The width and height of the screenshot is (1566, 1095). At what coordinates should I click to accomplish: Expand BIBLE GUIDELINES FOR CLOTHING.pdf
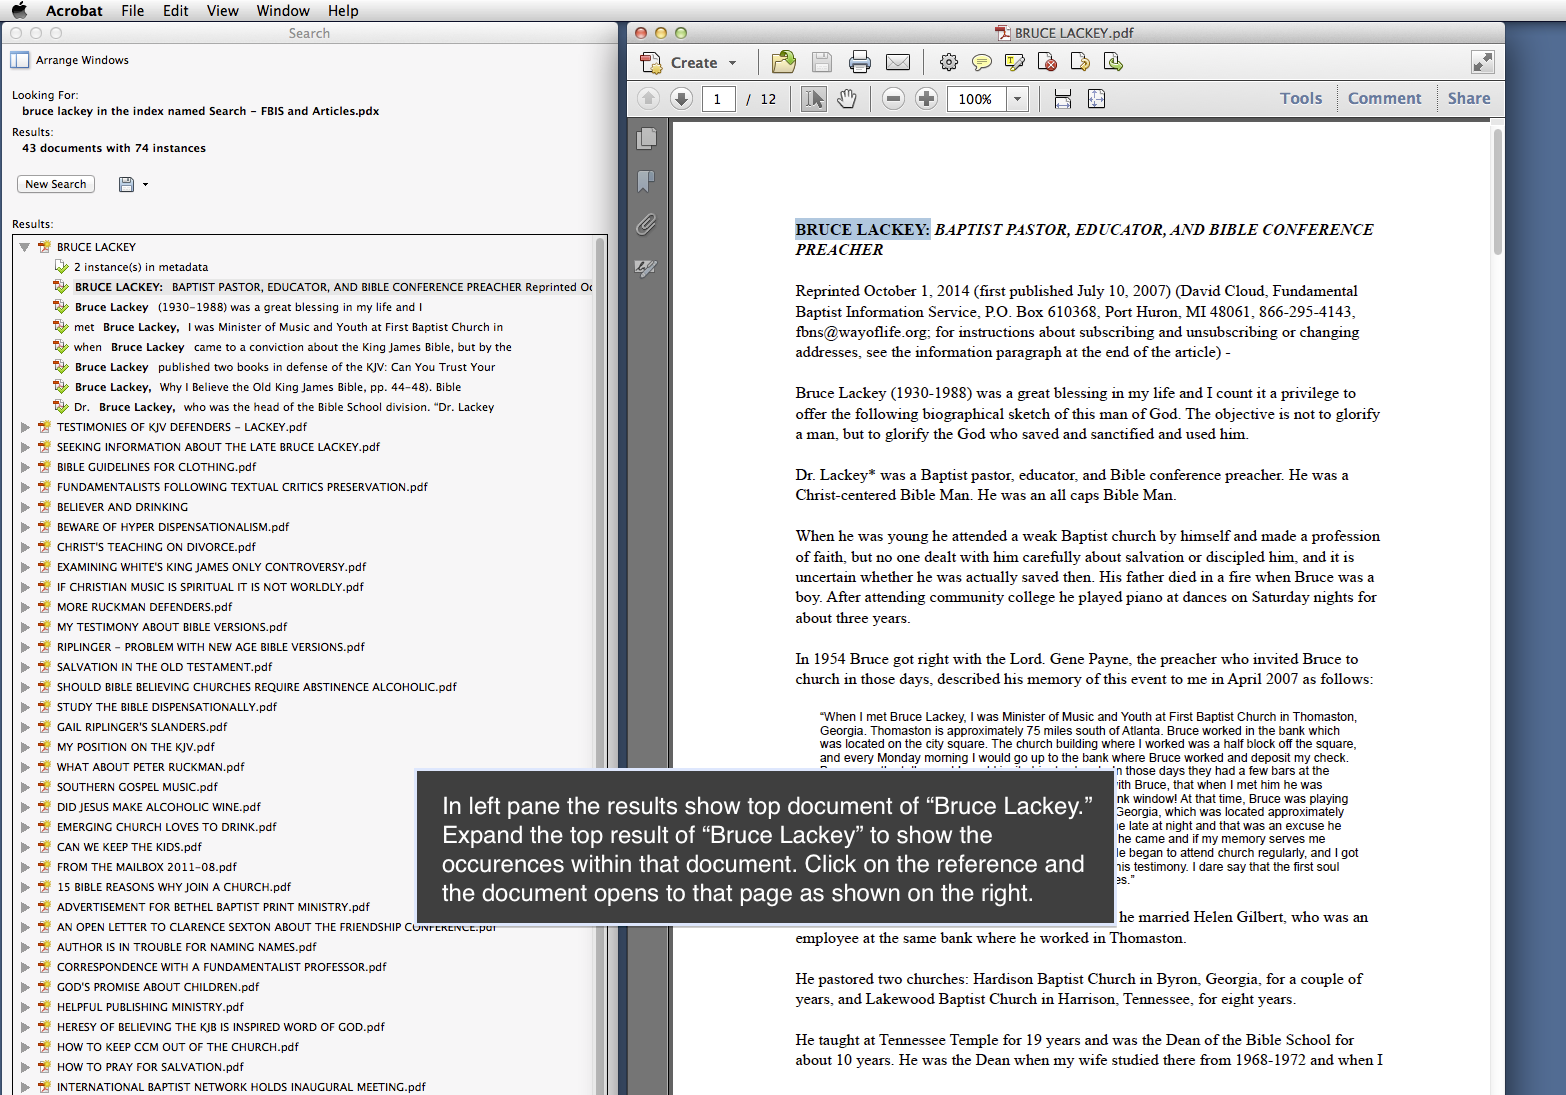point(25,467)
